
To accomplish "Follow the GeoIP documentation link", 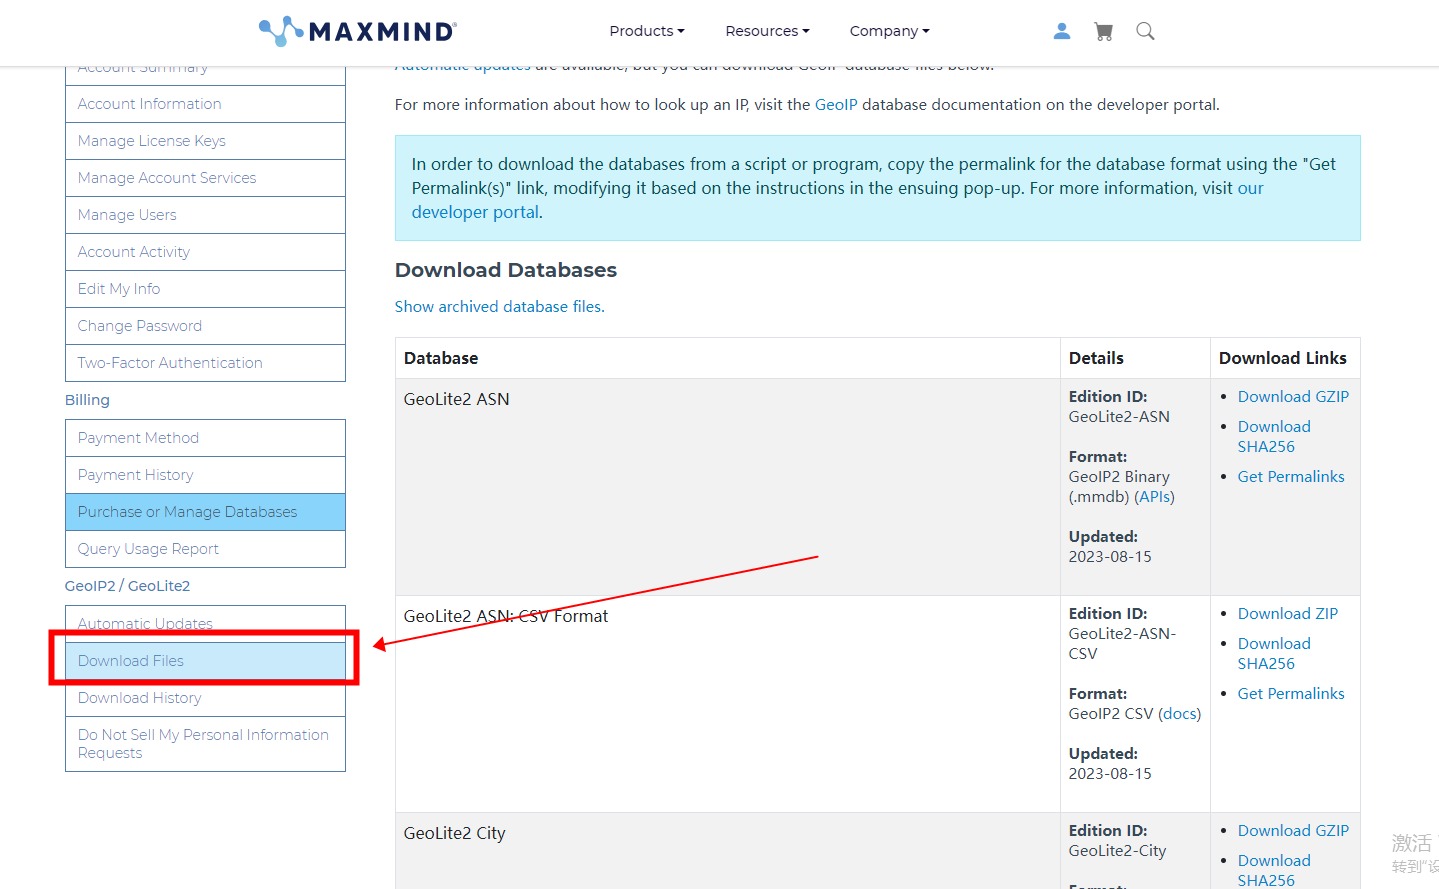I will click(x=836, y=105).
